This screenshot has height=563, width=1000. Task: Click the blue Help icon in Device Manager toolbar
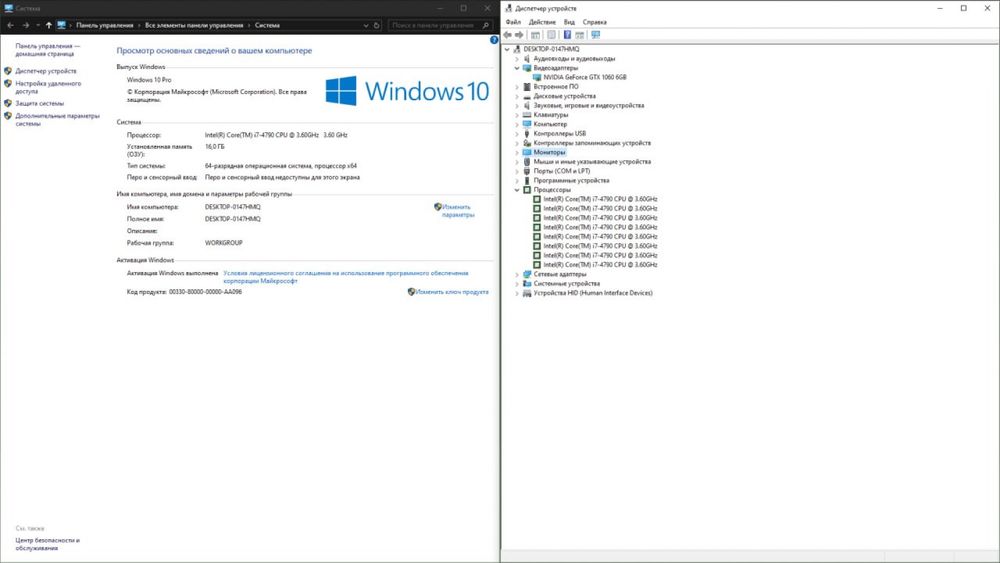pyautogui.click(x=567, y=35)
